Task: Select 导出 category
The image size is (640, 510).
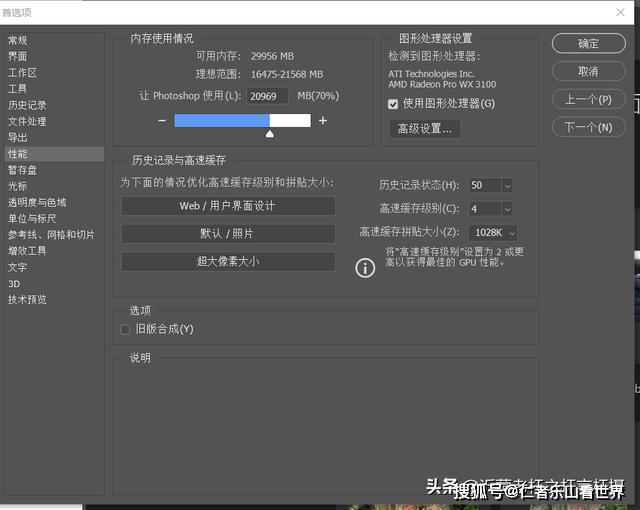Action: pos(18,137)
